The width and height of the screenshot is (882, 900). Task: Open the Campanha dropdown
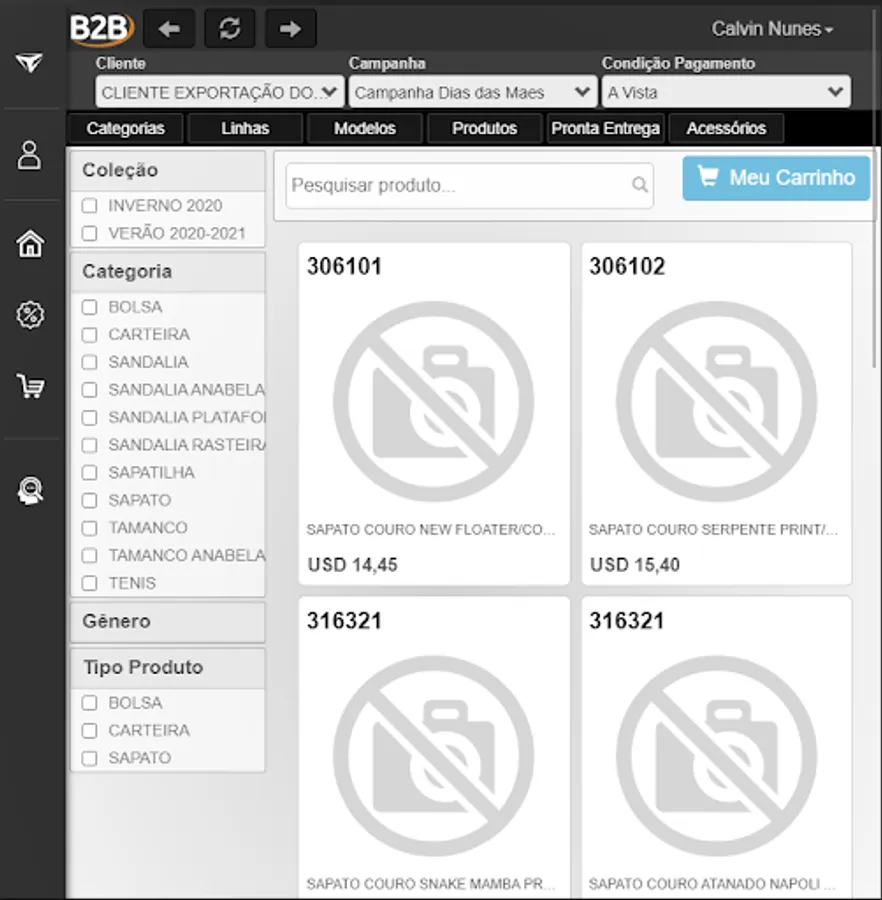click(473, 92)
